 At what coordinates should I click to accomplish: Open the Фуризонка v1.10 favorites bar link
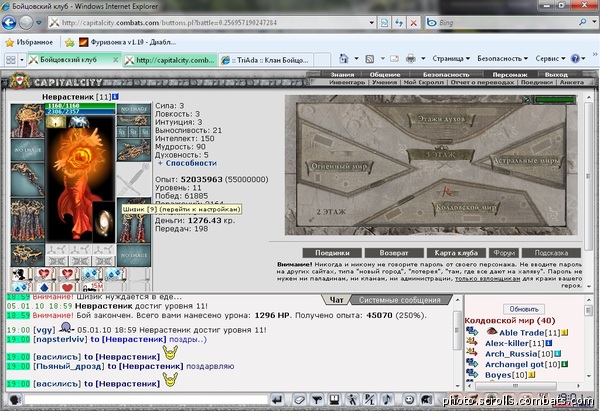[x=127, y=42]
